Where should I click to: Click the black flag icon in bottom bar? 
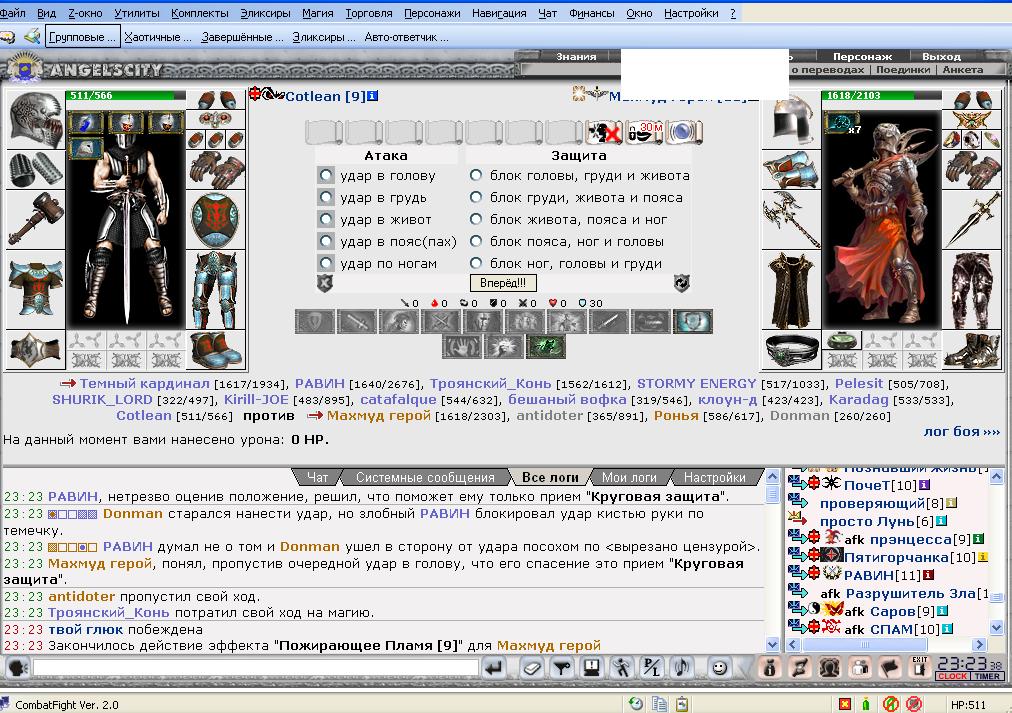(x=889, y=668)
